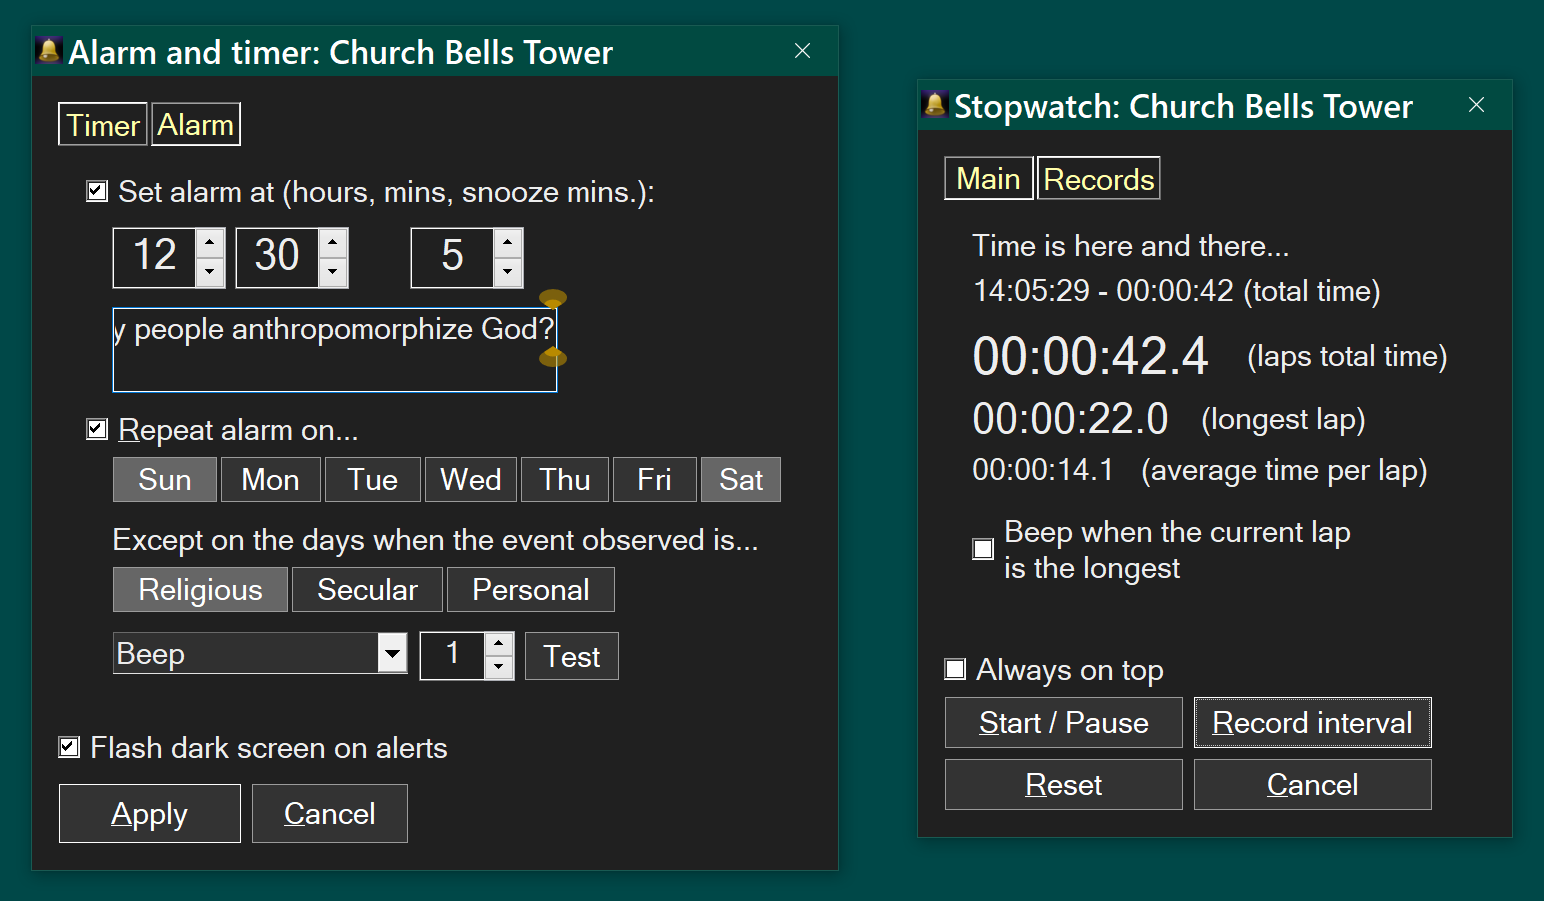
Task: Increase the alarm hours value
Action: pos(210,243)
